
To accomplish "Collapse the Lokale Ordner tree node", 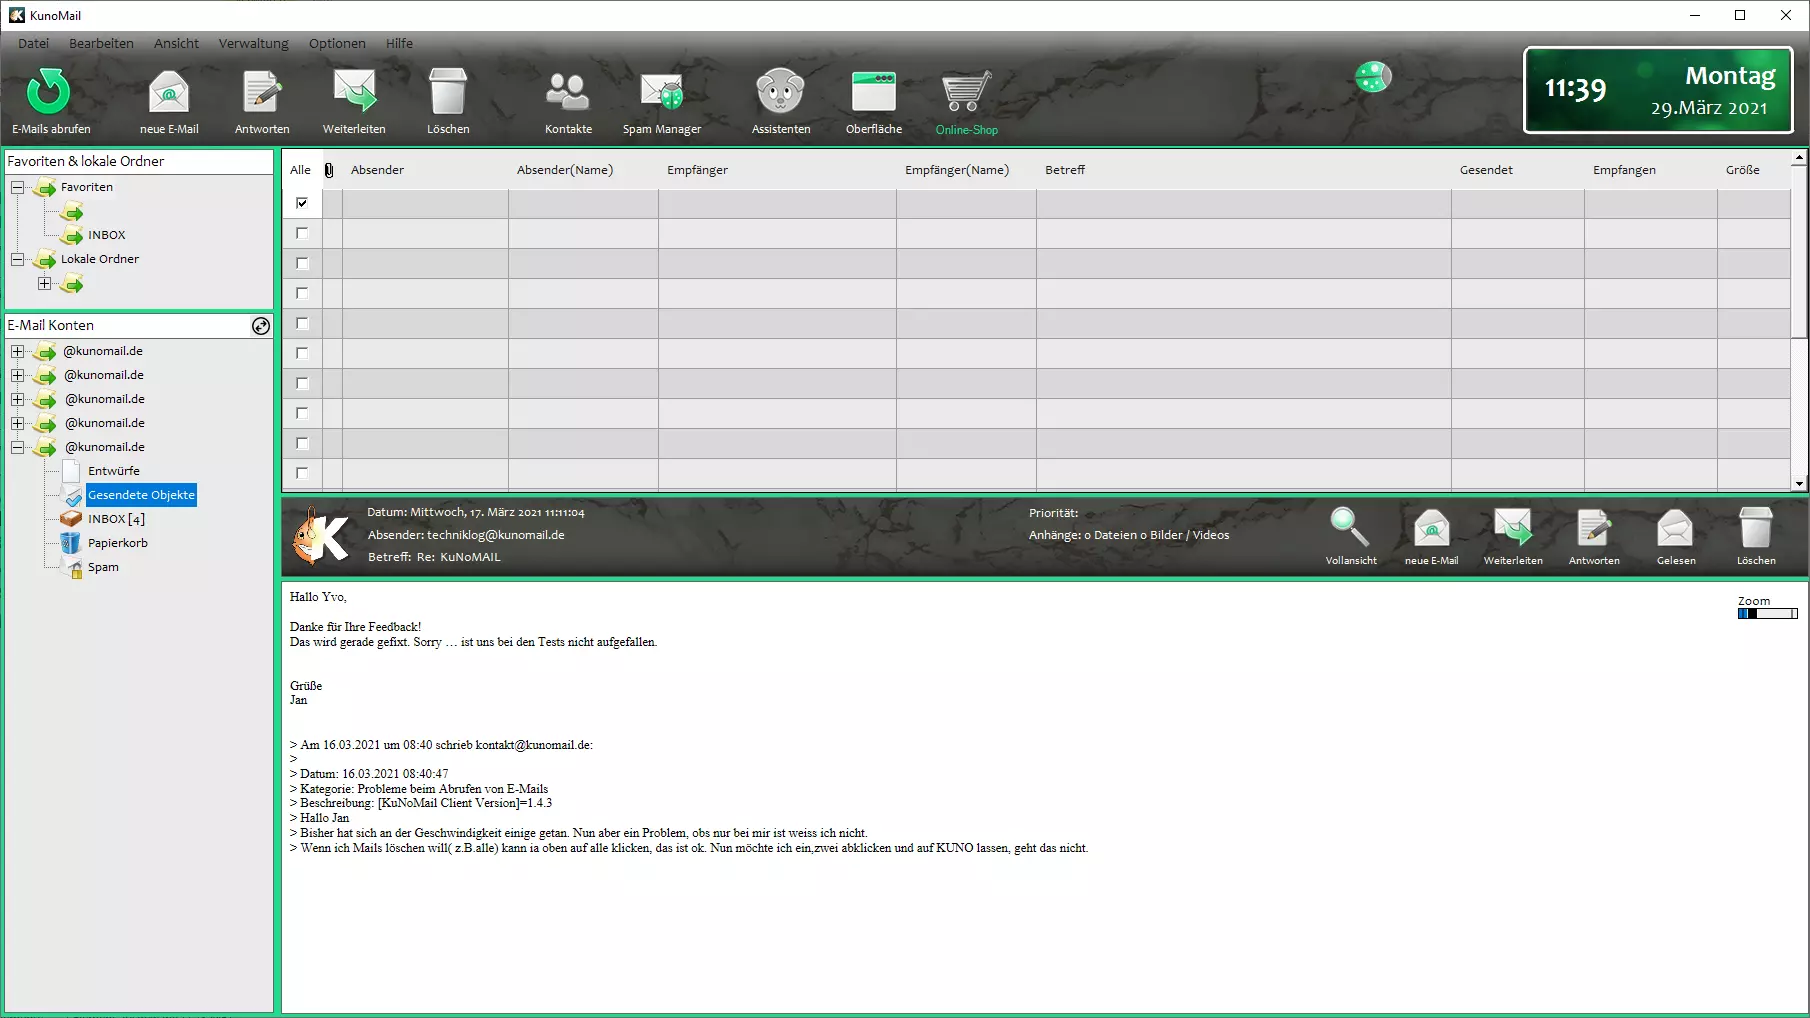I will tap(17, 259).
